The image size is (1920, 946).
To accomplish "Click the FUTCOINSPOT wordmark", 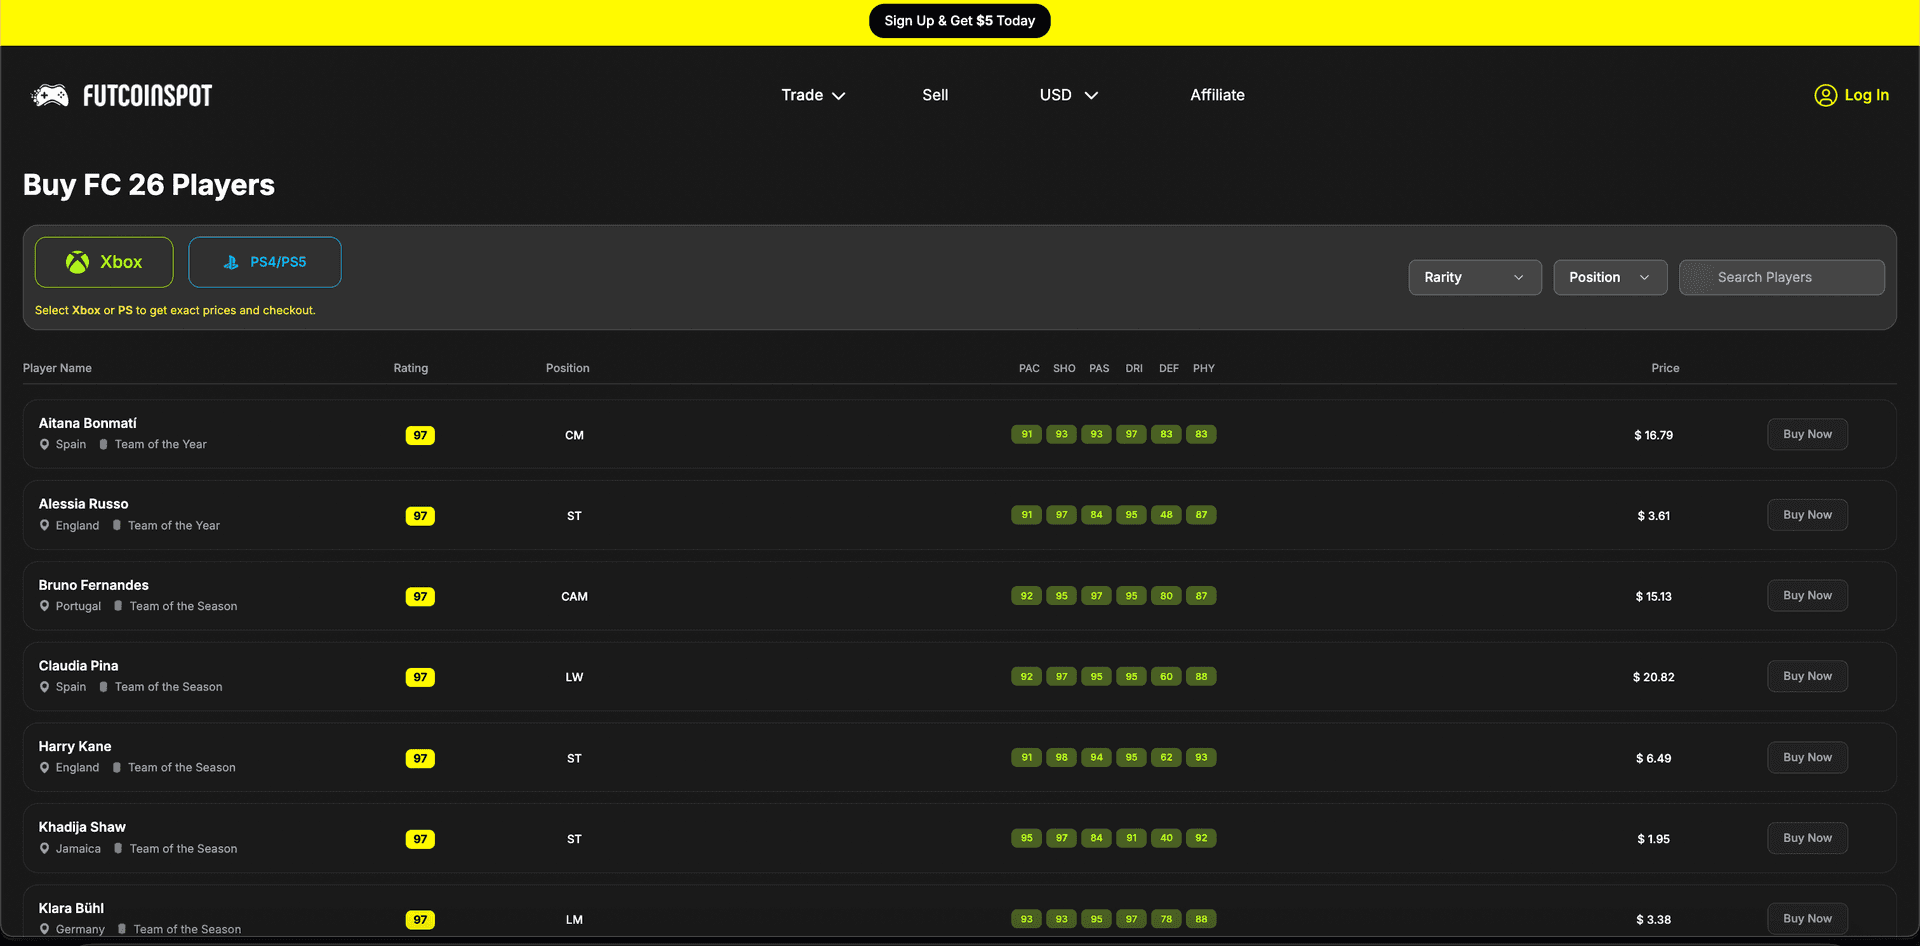I will point(147,95).
